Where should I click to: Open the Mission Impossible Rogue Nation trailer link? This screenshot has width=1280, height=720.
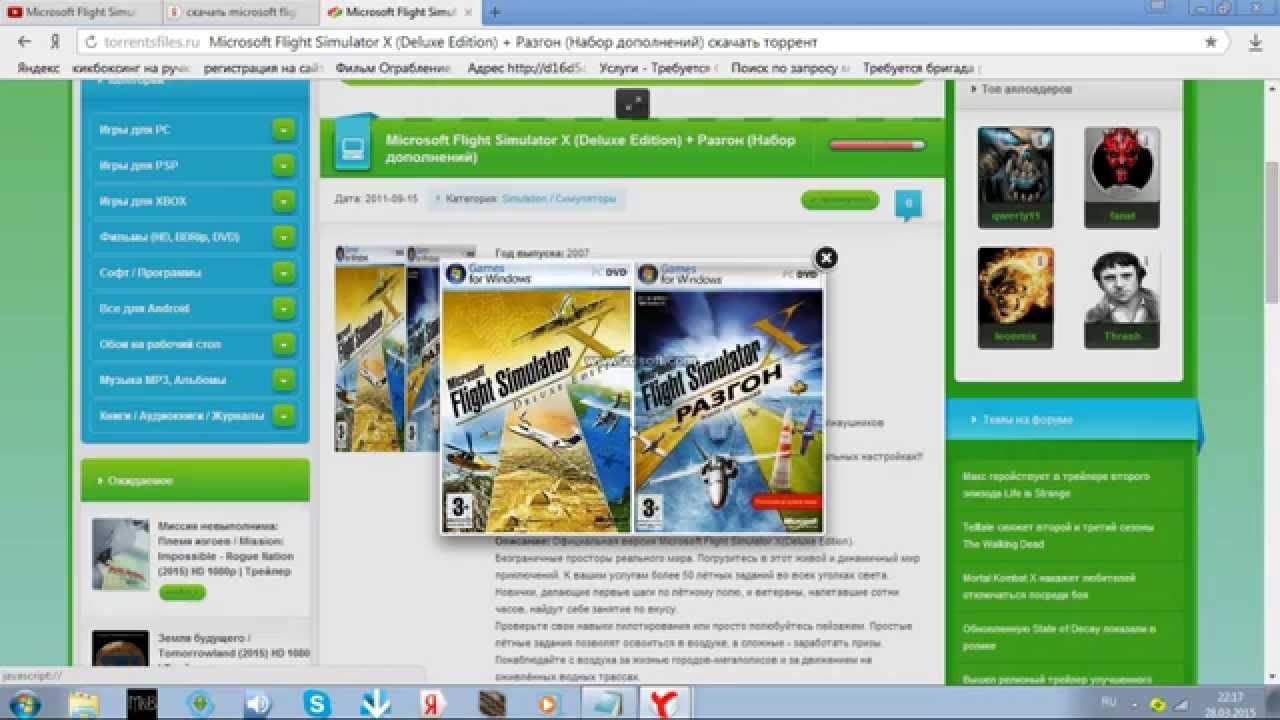pos(226,549)
